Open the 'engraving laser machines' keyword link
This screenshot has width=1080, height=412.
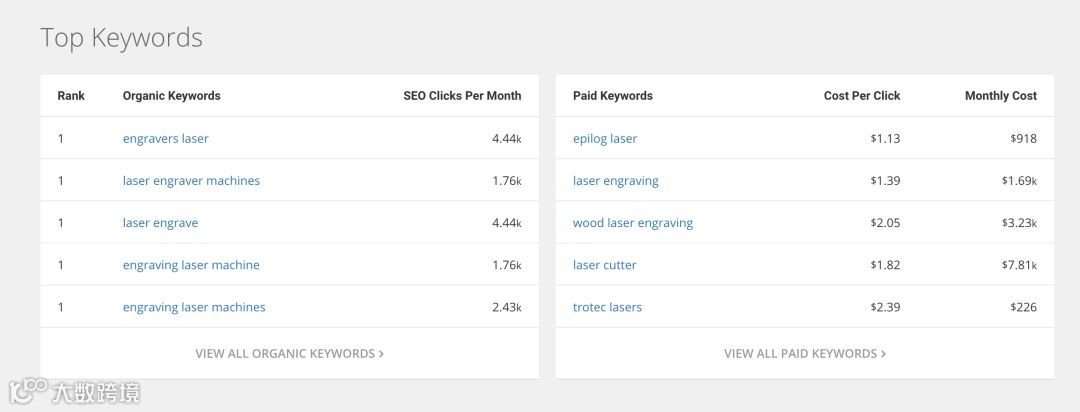tap(194, 307)
